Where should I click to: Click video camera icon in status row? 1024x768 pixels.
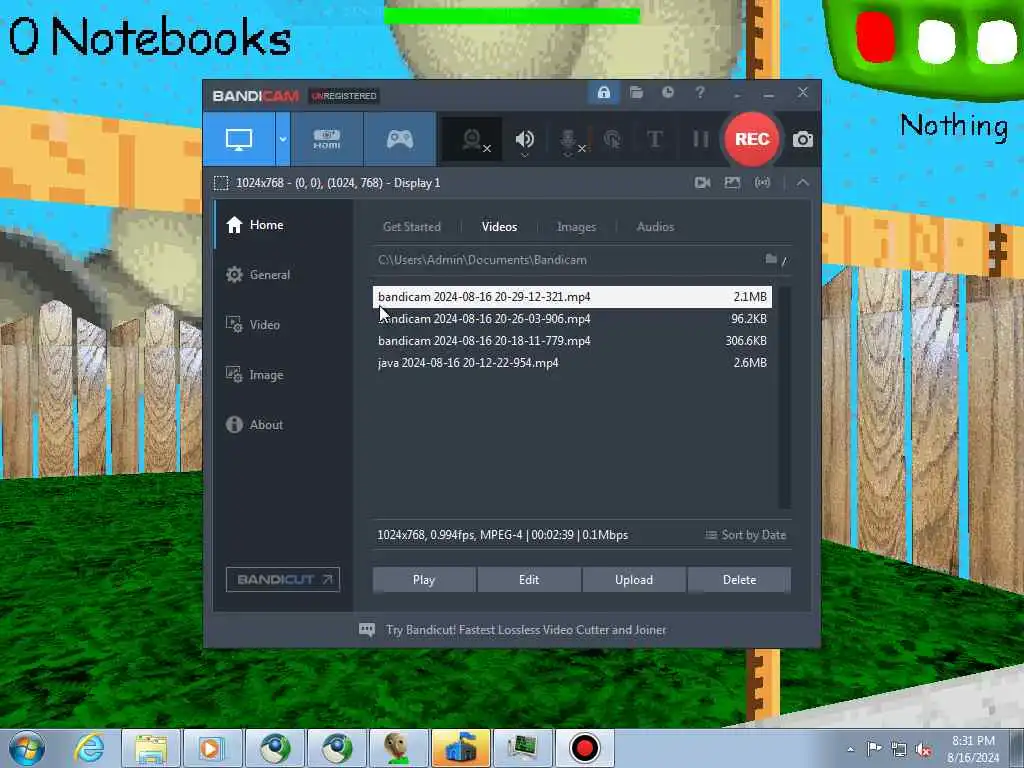point(703,183)
